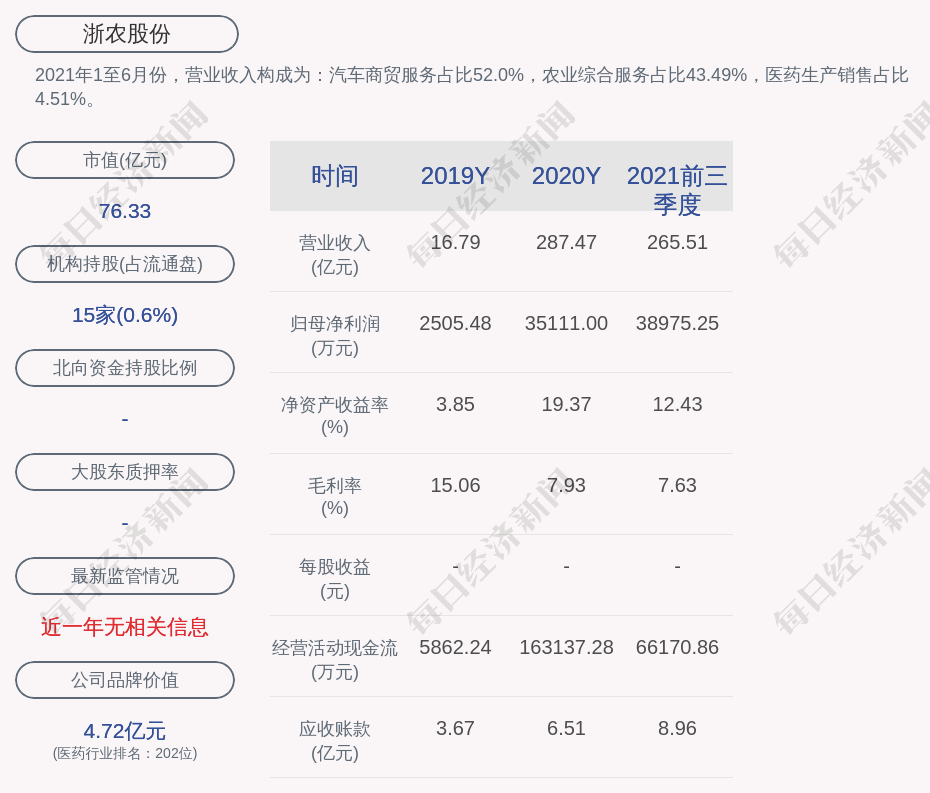The width and height of the screenshot is (930, 793).
Task: Select gross margin value 7.63
Action: [677, 485]
